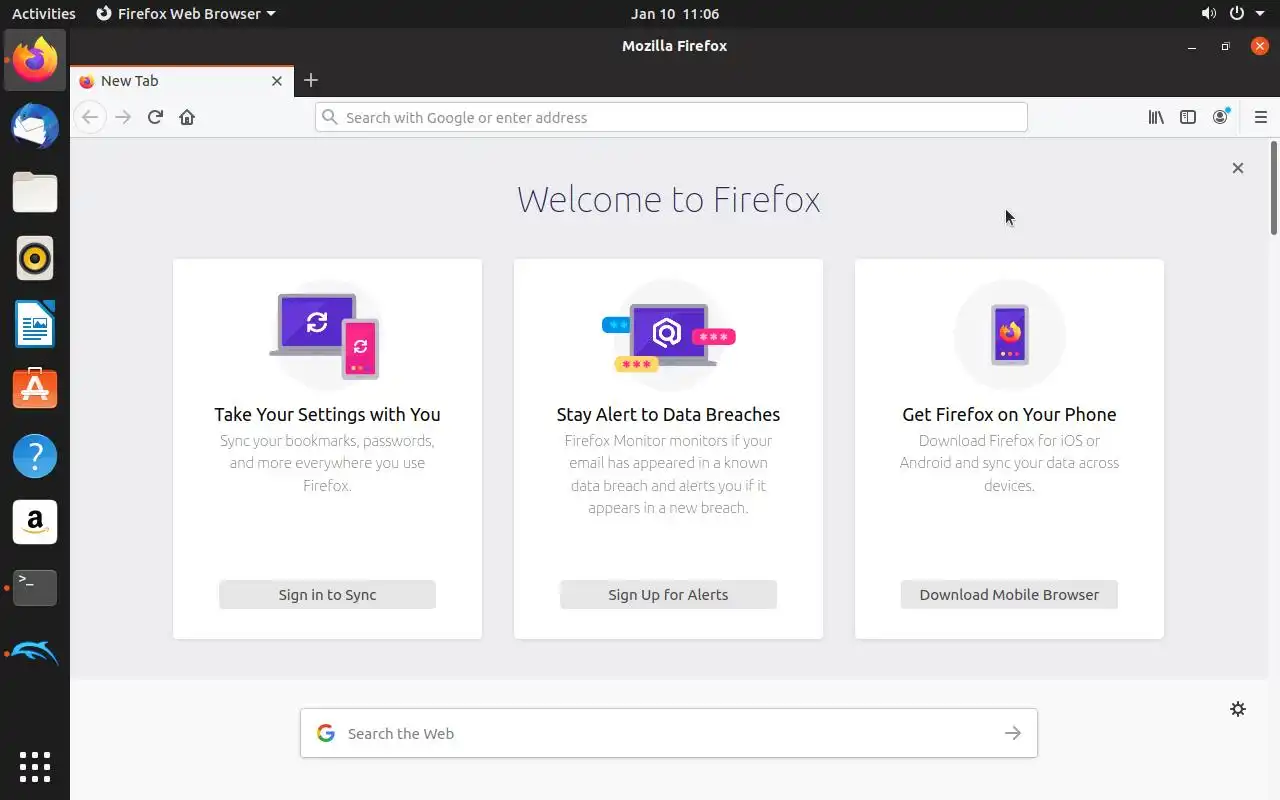Launch Thunderbird Mail from the dock

35,127
